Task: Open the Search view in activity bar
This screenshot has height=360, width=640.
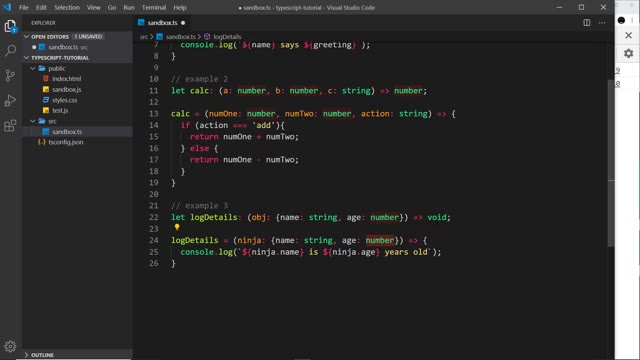Action: tap(10, 51)
